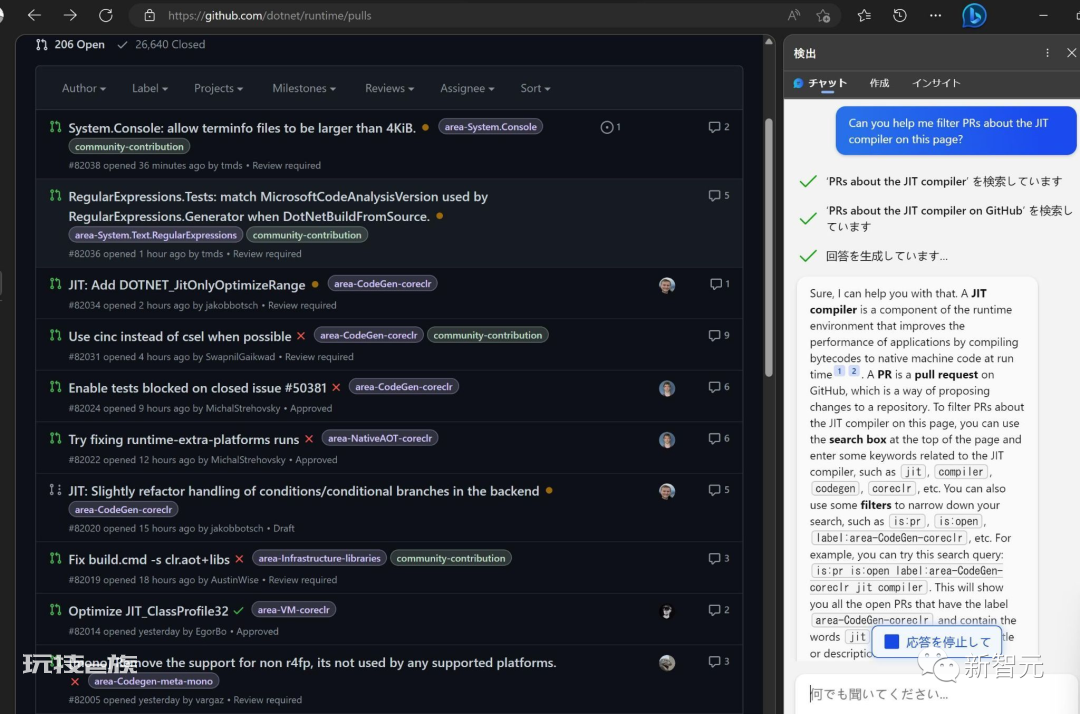
Task: Add this page to favorites
Action: pos(823,15)
